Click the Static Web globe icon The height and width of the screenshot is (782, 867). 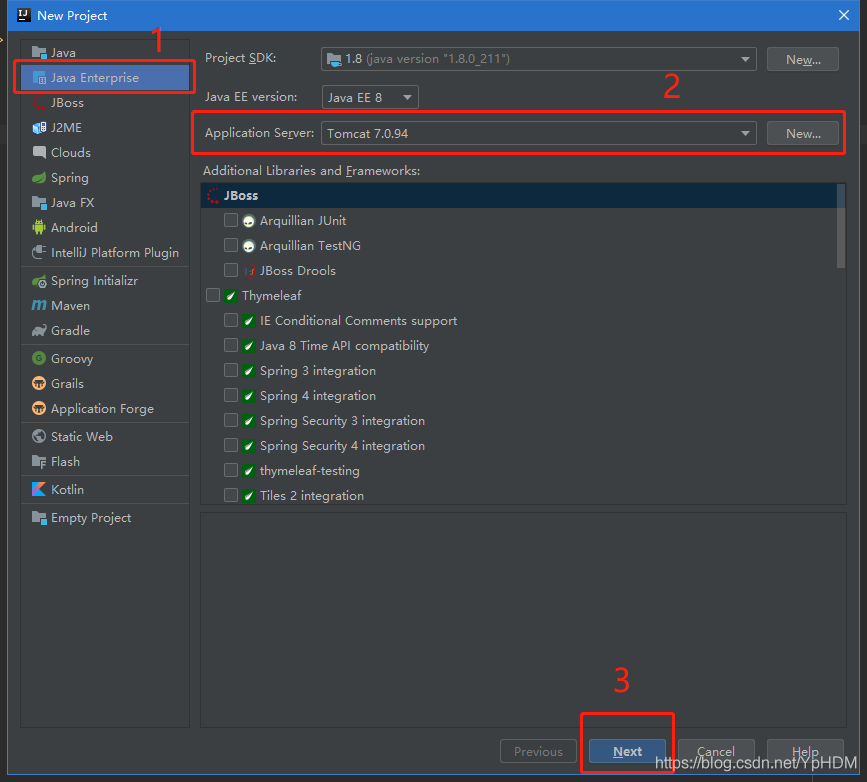(x=39, y=436)
